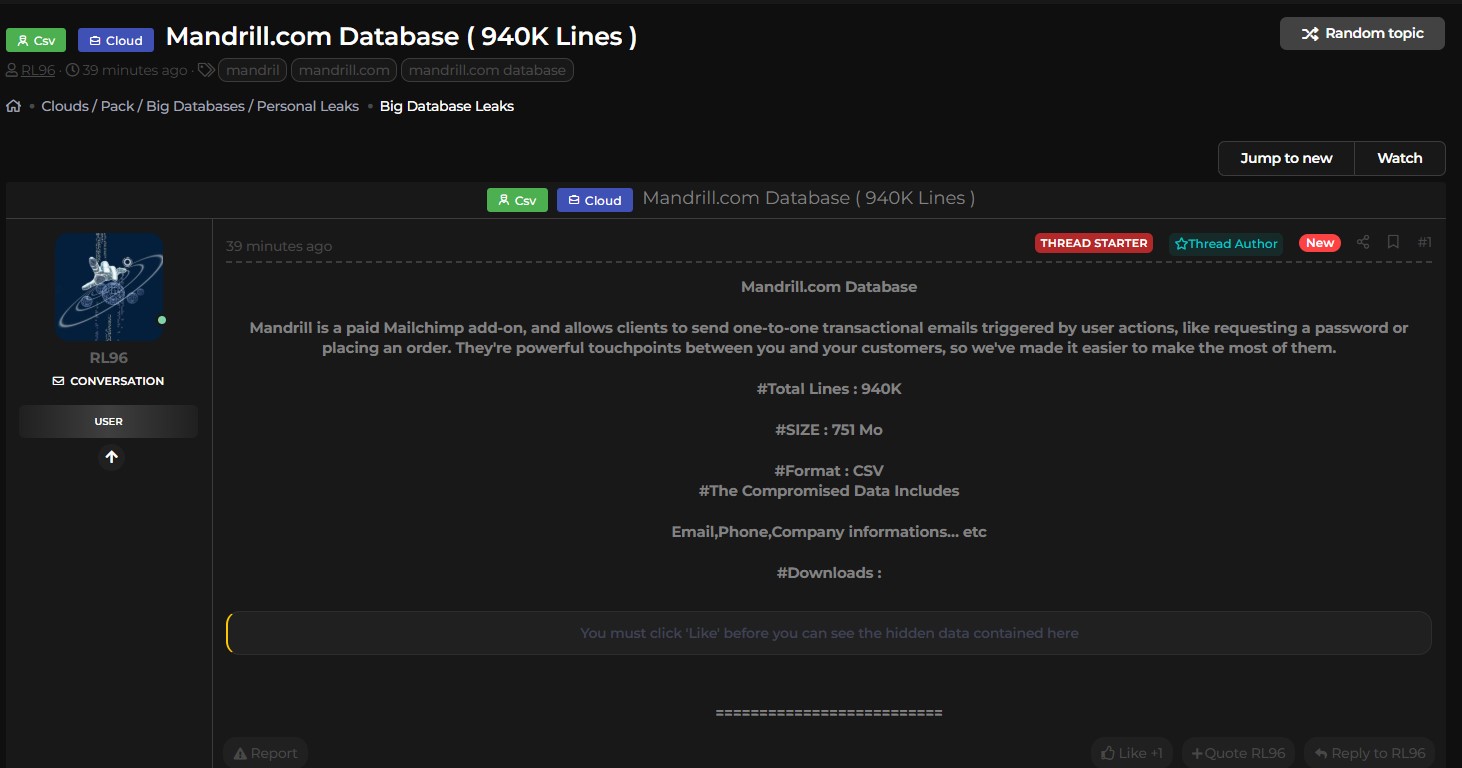The height and width of the screenshot is (768, 1462).
Task: Click the Thread Author star badge
Action: click(x=1226, y=244)
